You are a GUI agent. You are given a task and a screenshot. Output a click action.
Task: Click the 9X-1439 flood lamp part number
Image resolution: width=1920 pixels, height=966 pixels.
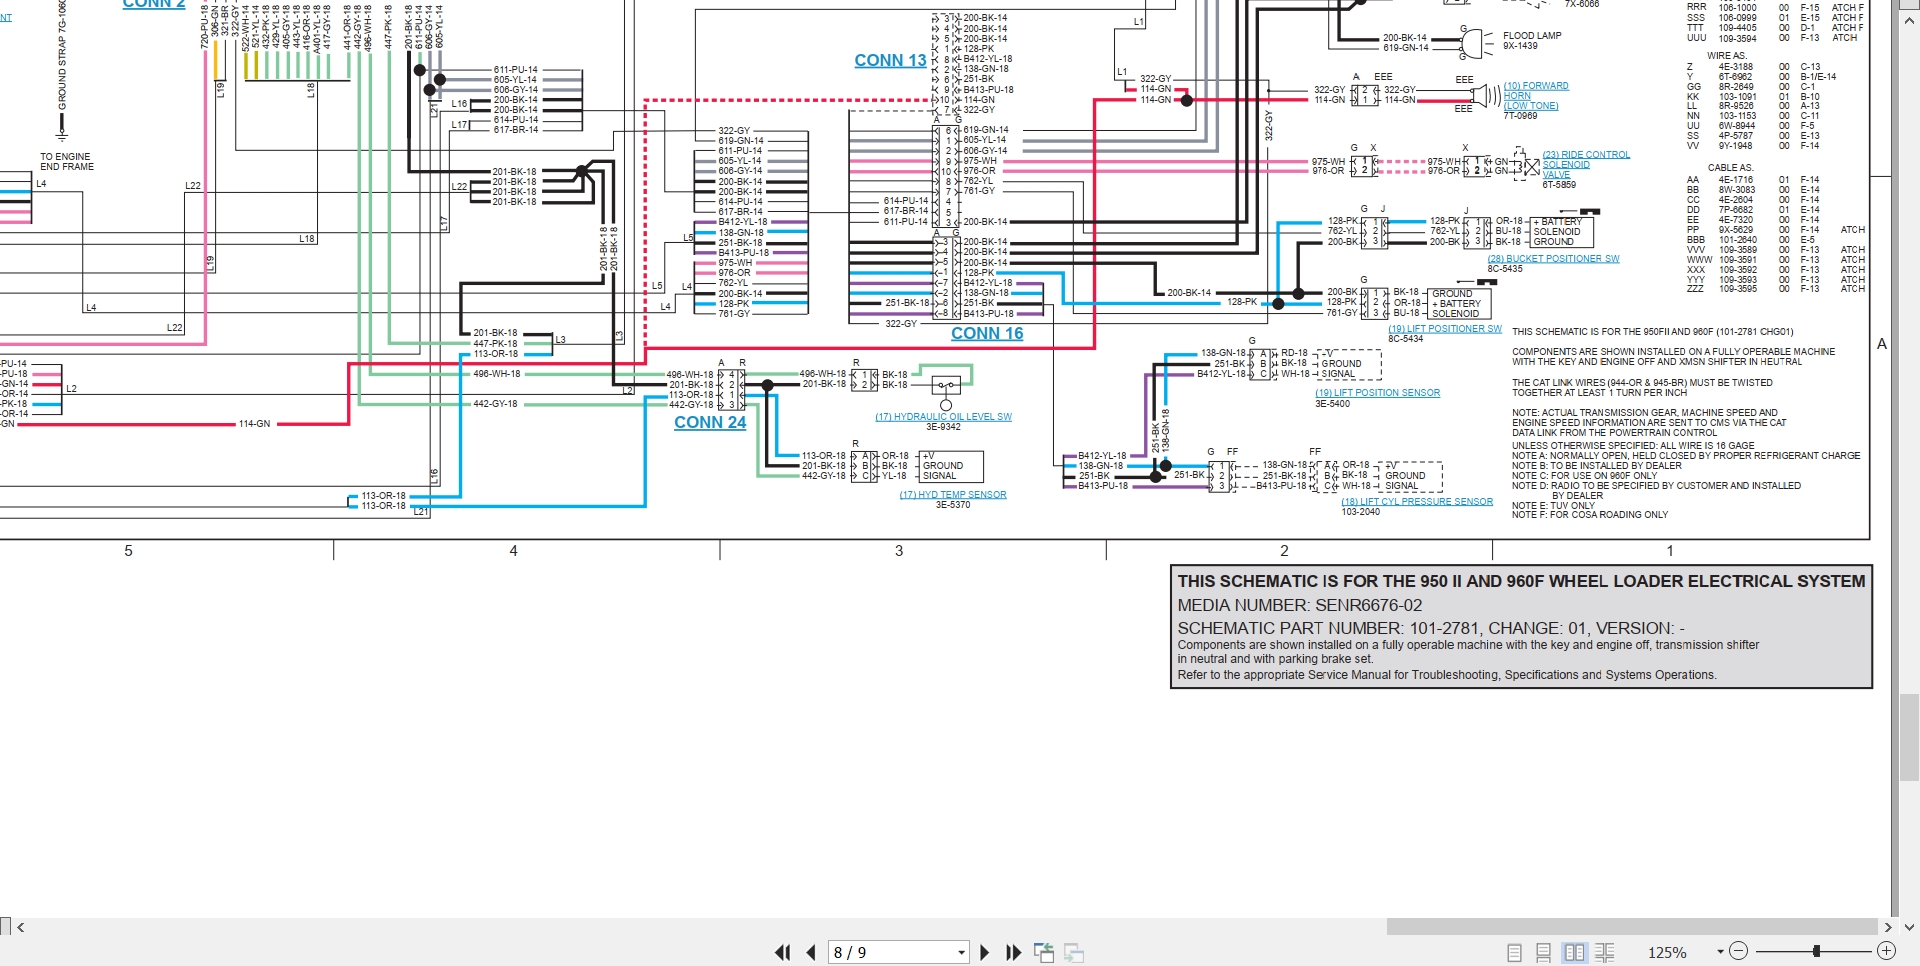pyautogui.click(x=1520, y=46)
